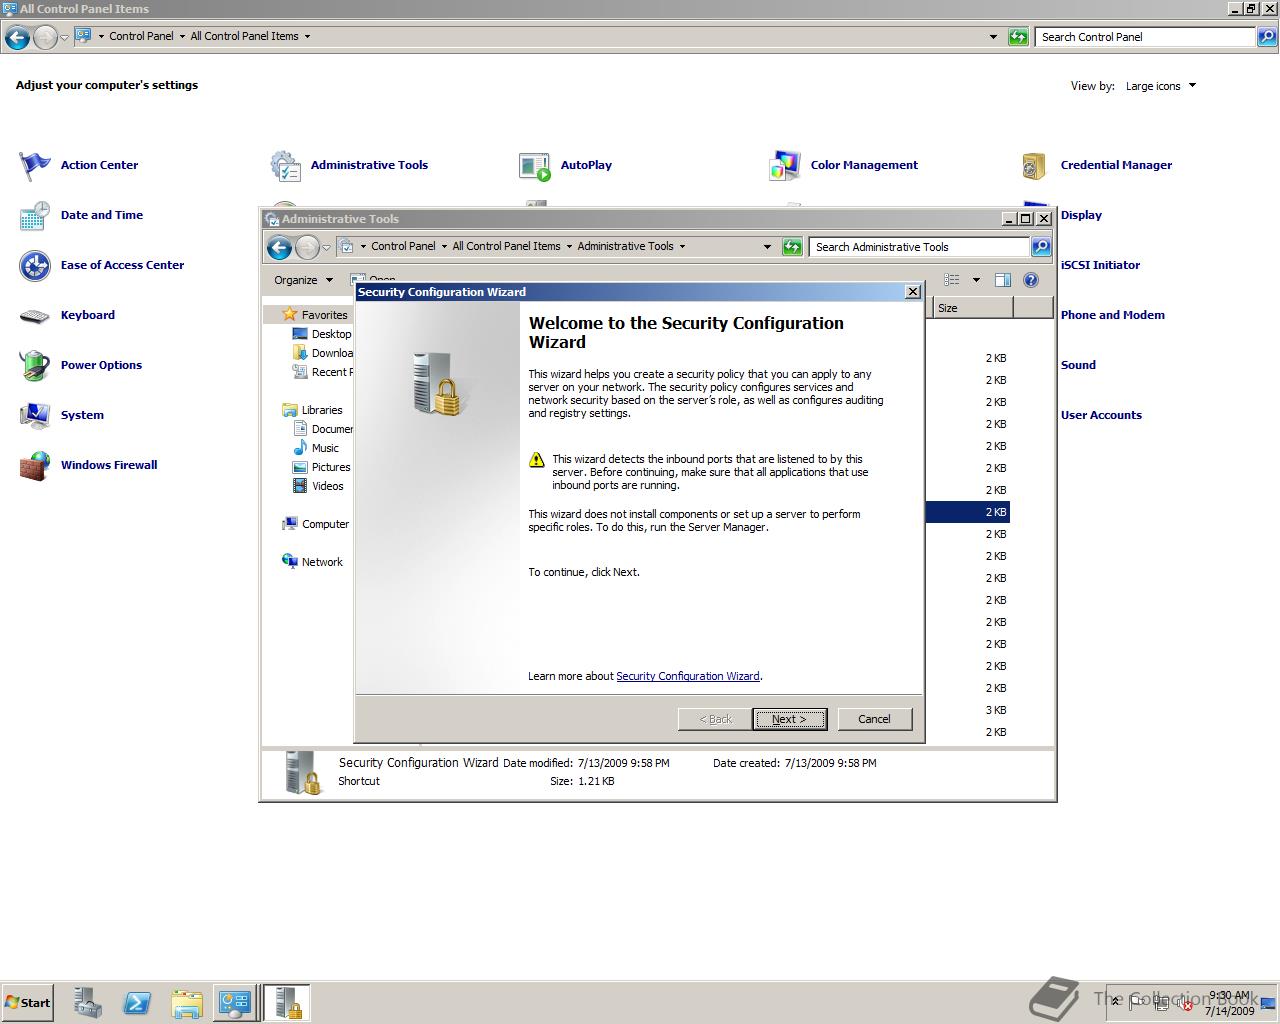Switch to Control Panel taskbar button
This screenshot has height=1024, width=1280.
[235, 1003]
